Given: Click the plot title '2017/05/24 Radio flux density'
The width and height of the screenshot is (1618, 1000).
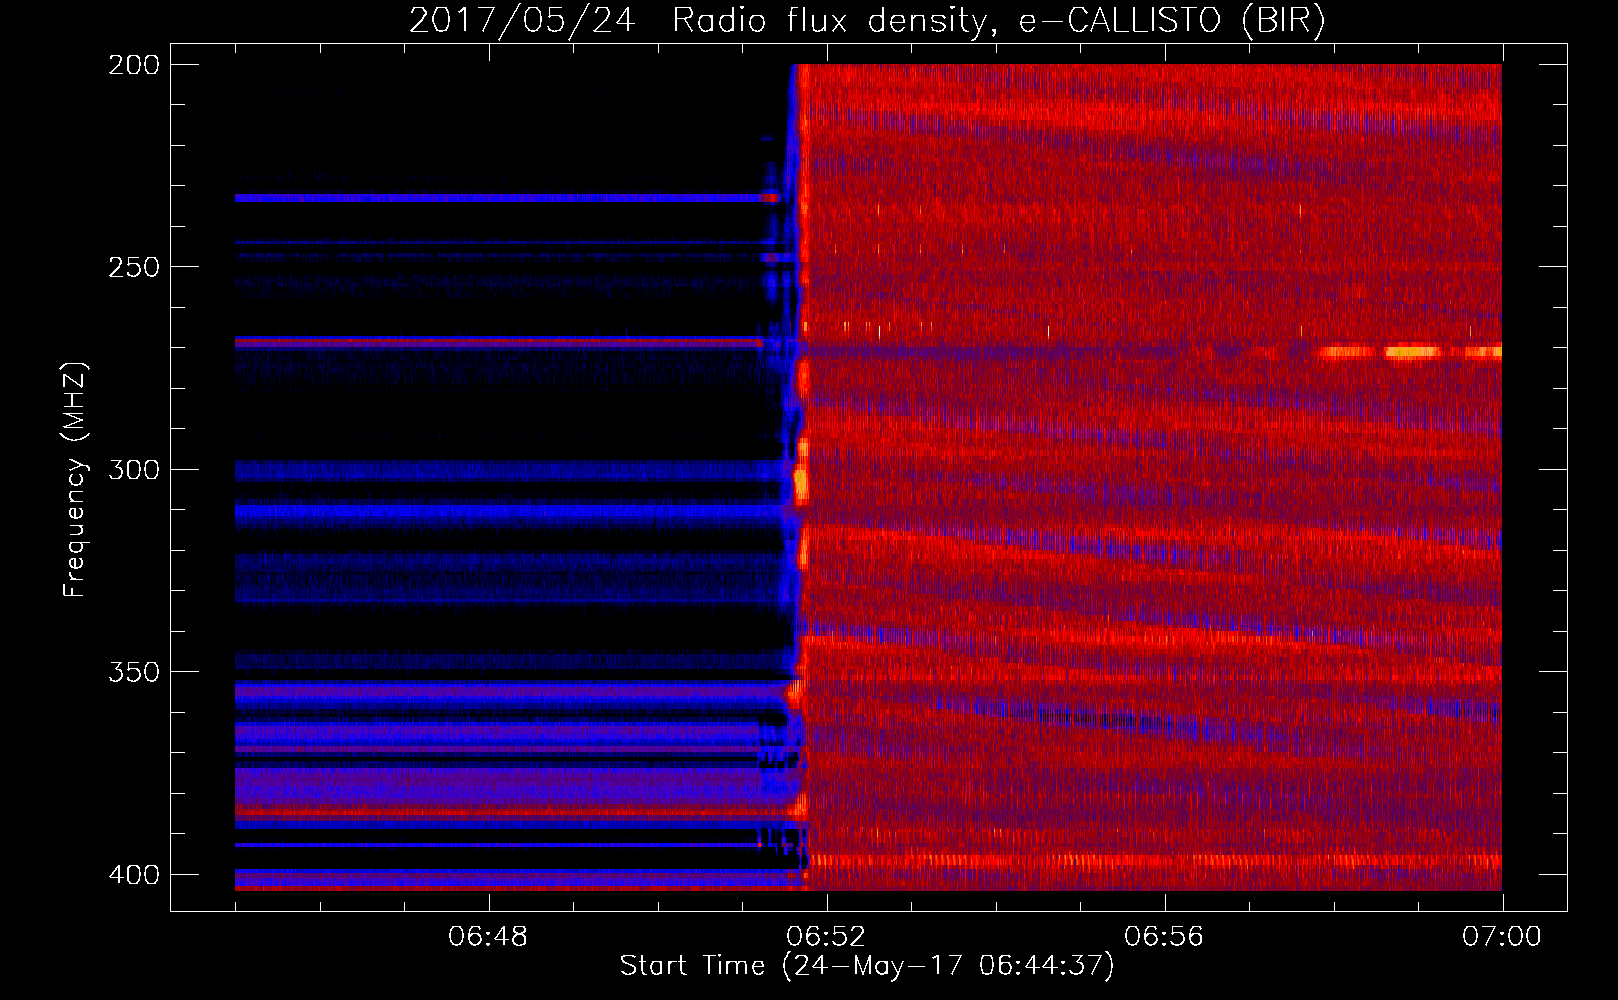Looking at the screenshot, I should click(x=697, y=21).
